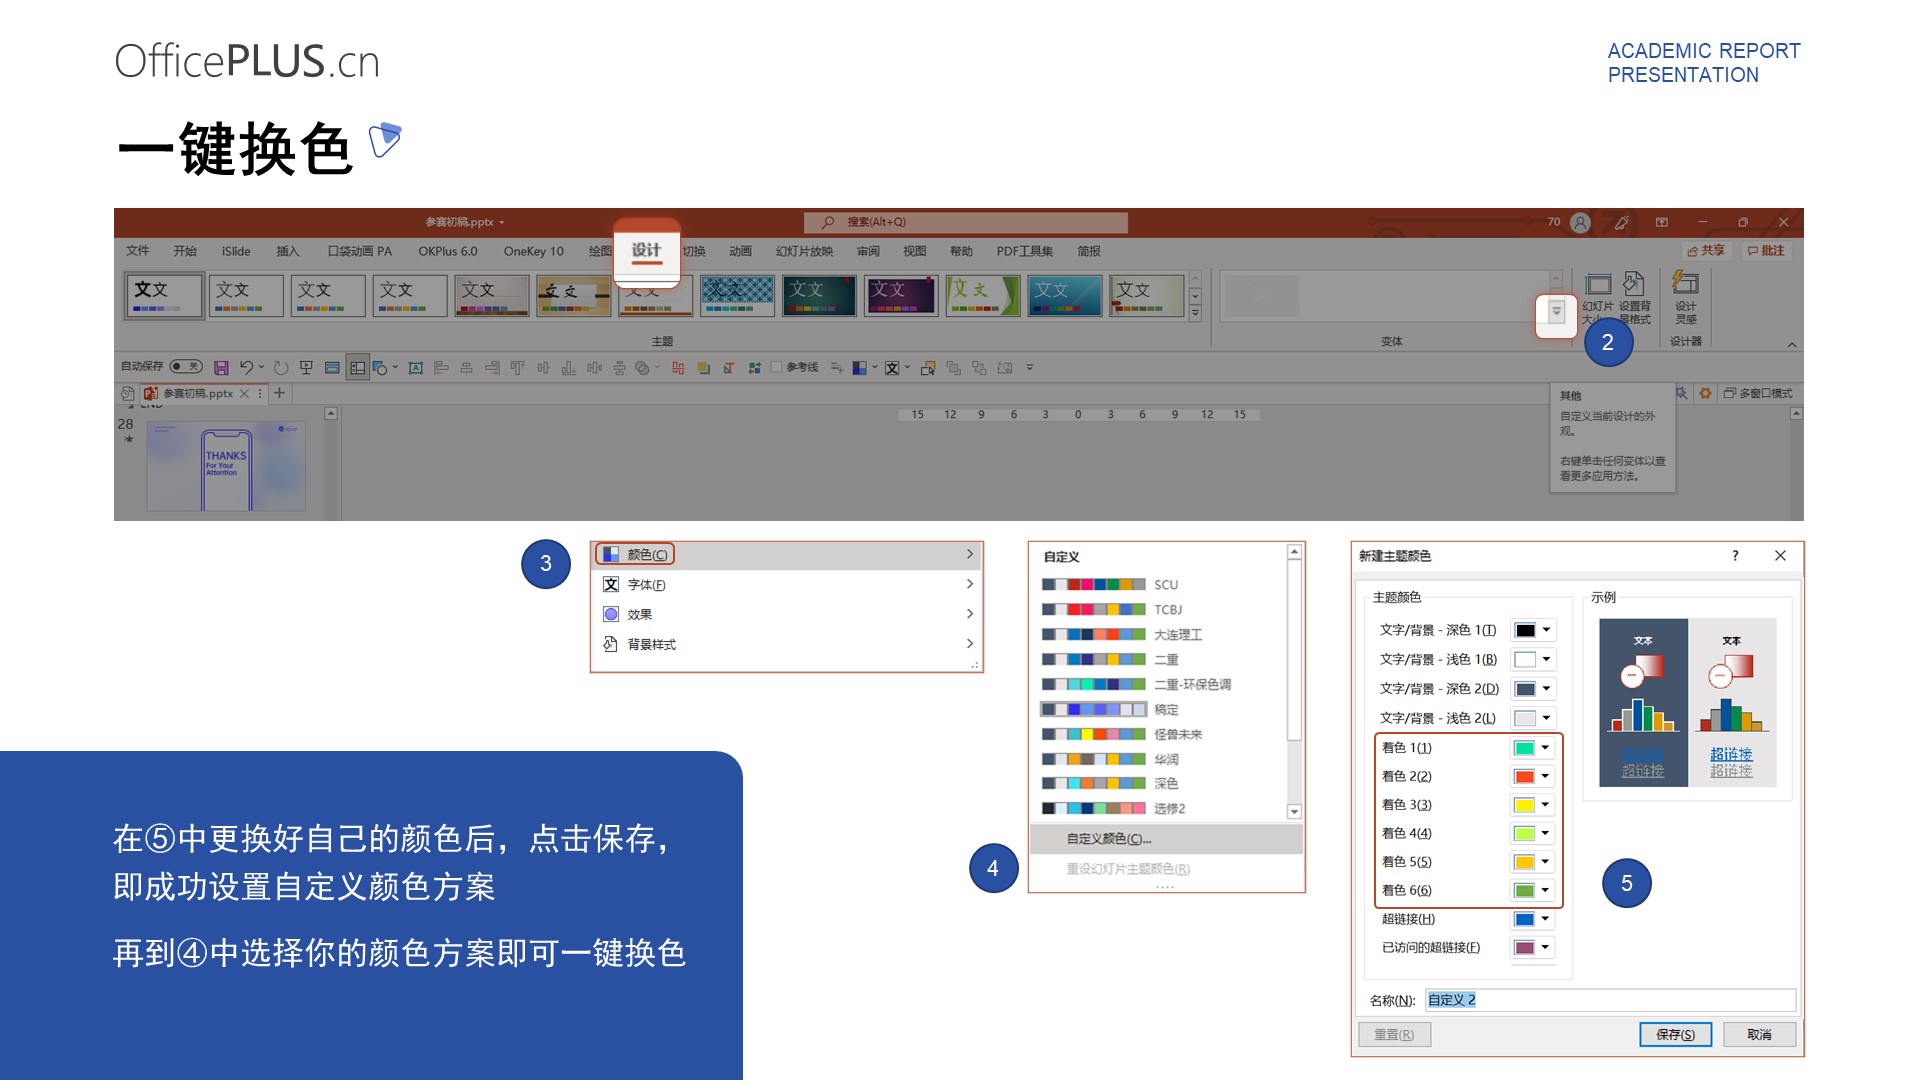
Task: Expand the variants gallery More dropdown
Action: pyautogui.click(x=1556, y=312)
